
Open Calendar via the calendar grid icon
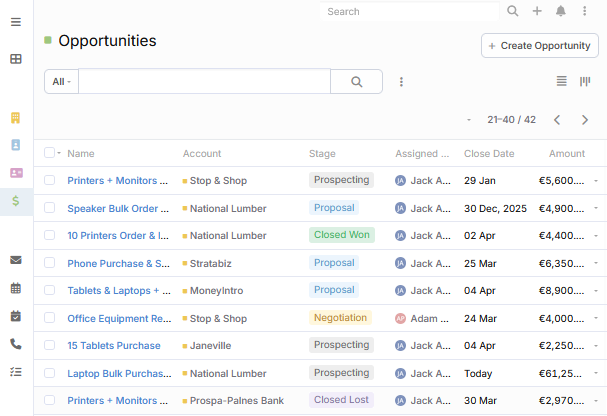(x=16, y=288)
